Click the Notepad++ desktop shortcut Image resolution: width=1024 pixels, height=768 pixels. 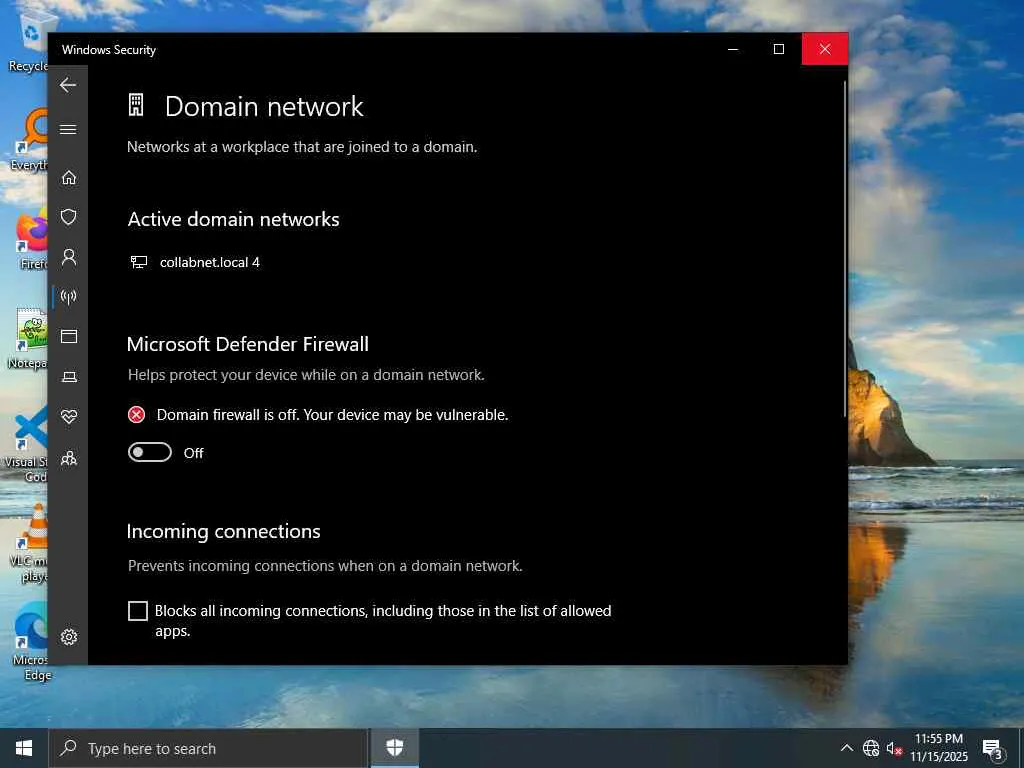click(30, 338)
